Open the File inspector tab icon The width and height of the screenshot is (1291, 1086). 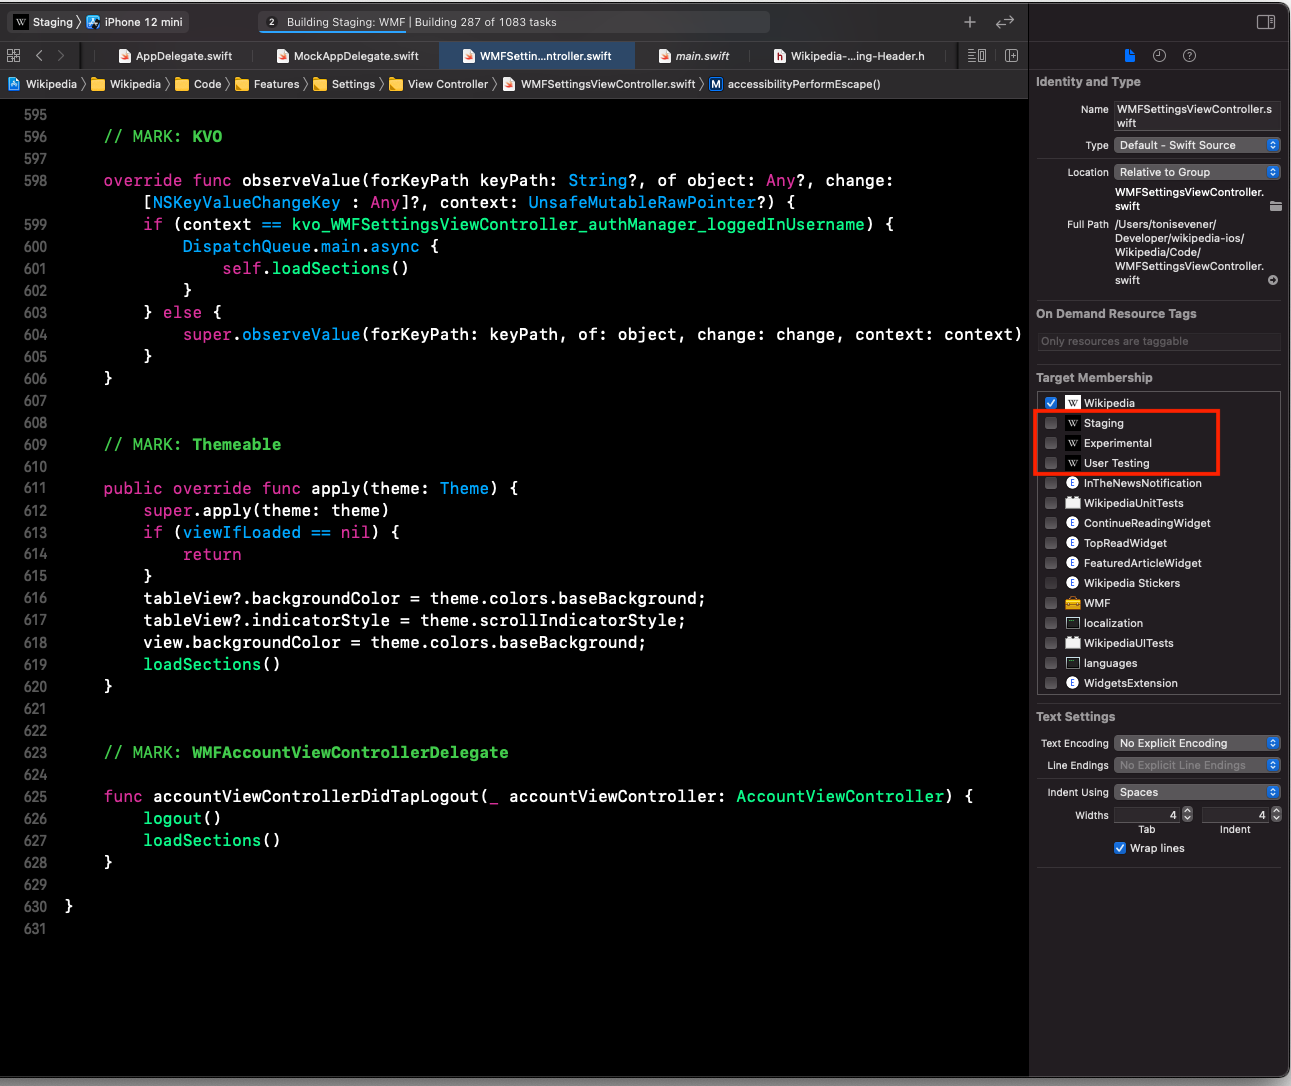click(x=1129, y=56)
